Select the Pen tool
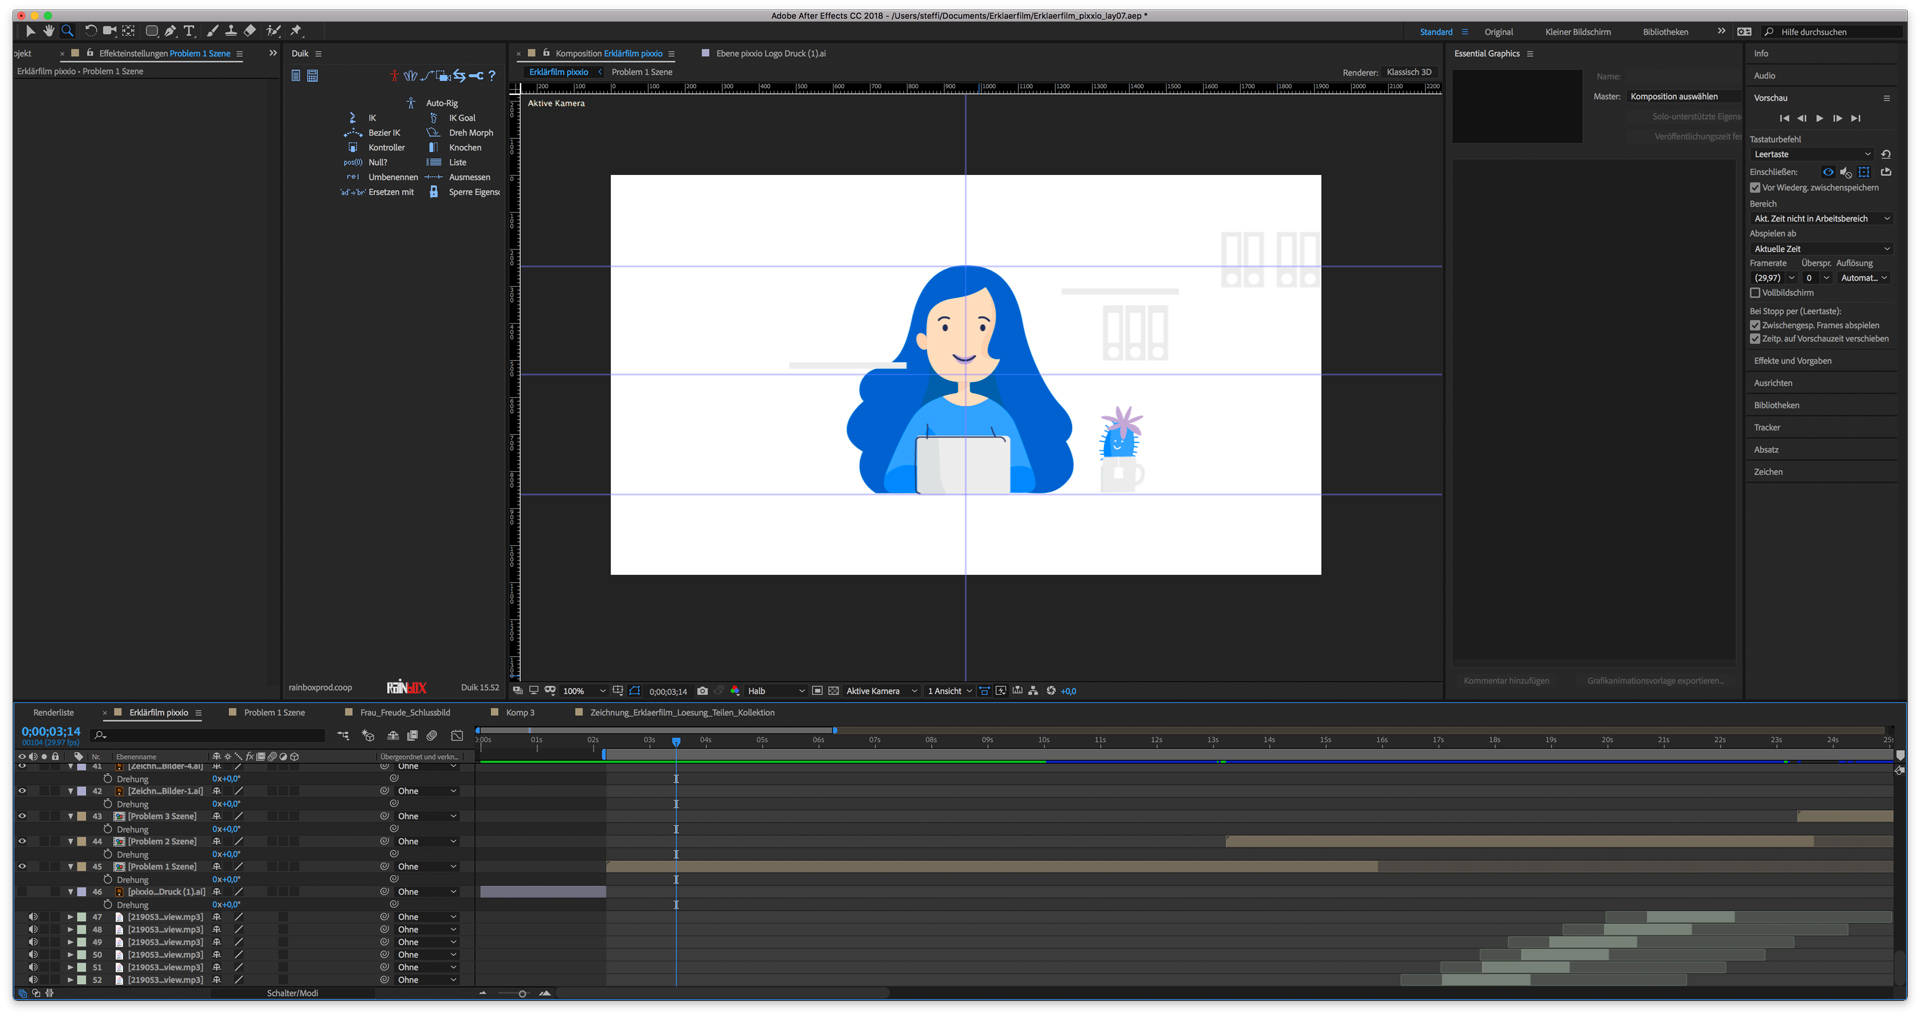The image size is (1920, 1016). (171, 31)
